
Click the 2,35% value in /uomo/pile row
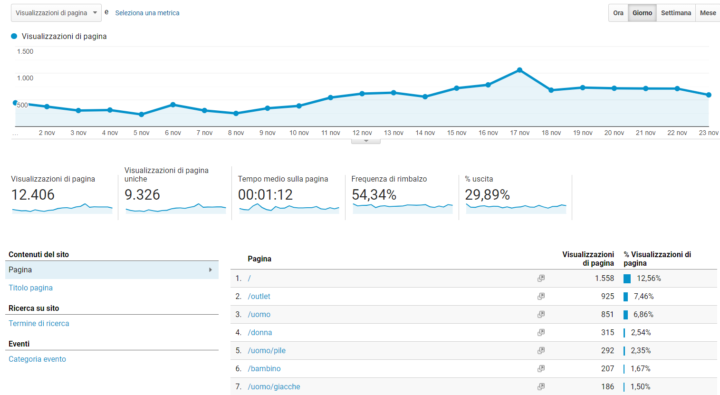pos(641,350)
